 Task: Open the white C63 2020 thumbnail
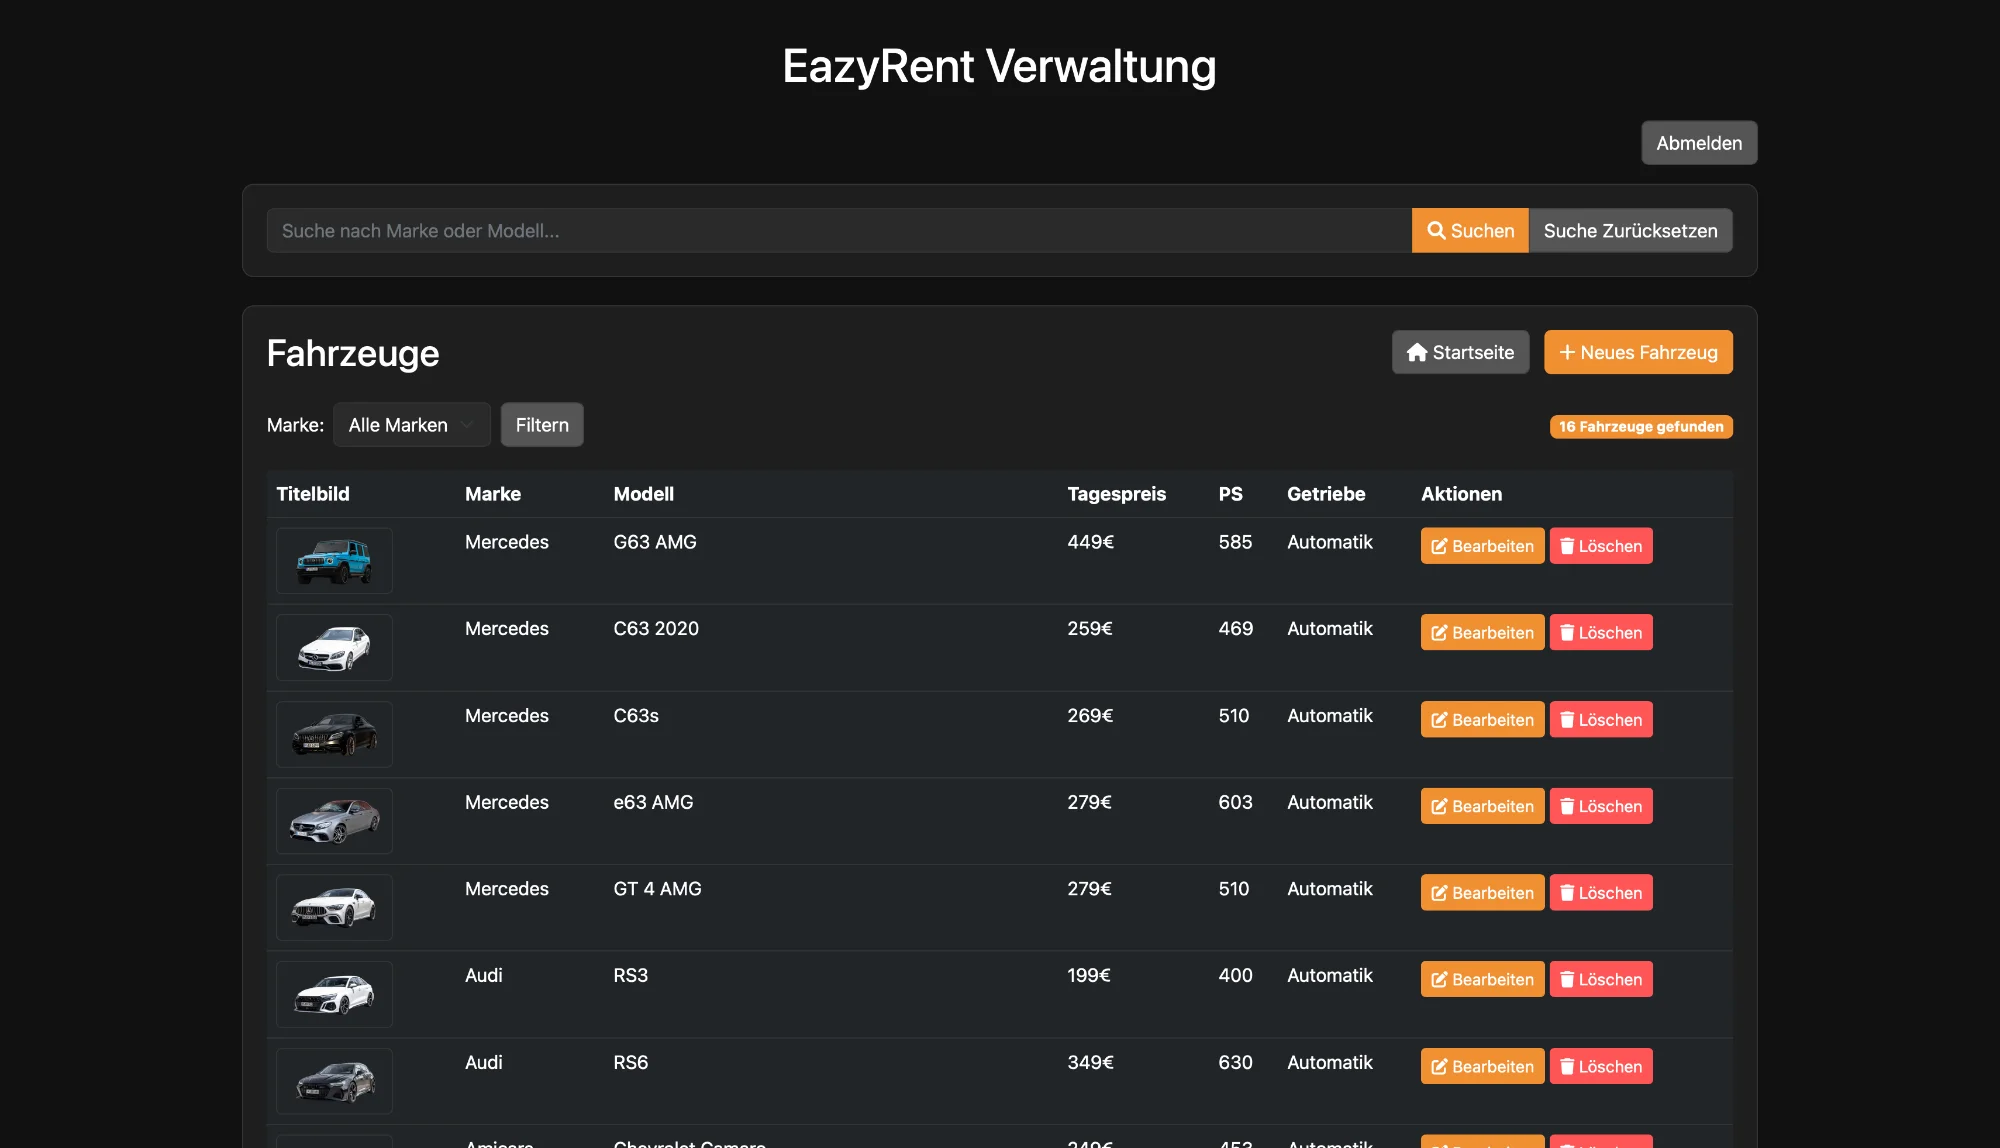pyautogui.click(x=334, y=648)
